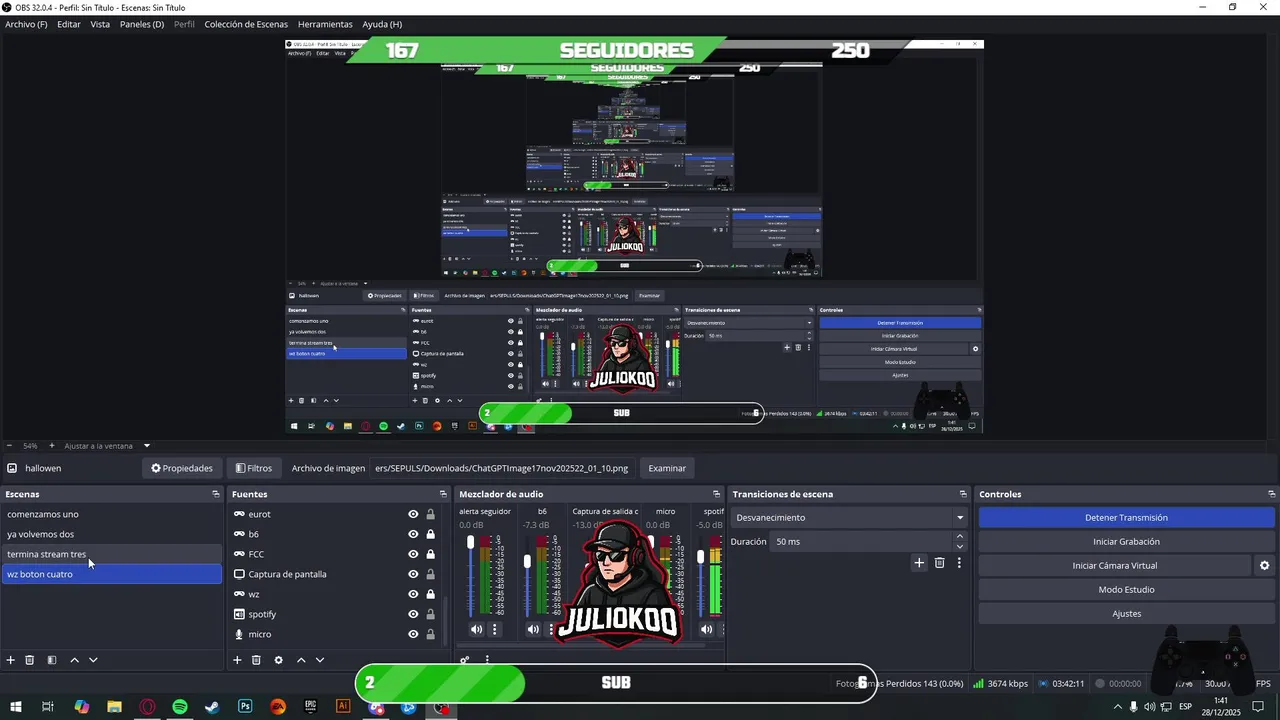Zoom out preview with minus icon
This screenshot has width=1280, height=720.
(9, 446)
